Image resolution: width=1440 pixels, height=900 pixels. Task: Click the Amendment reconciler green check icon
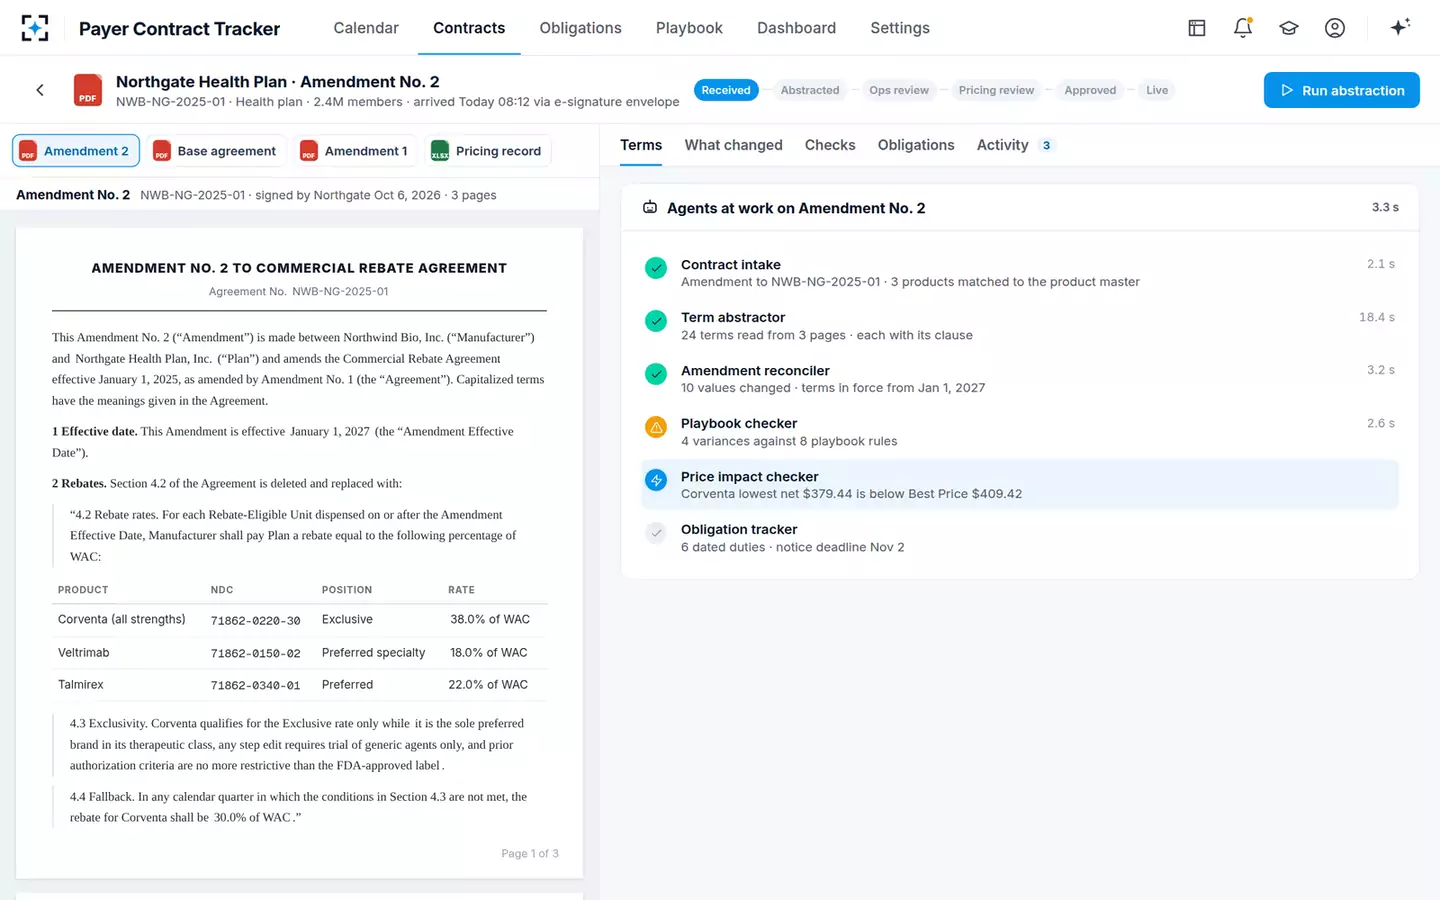656,374
